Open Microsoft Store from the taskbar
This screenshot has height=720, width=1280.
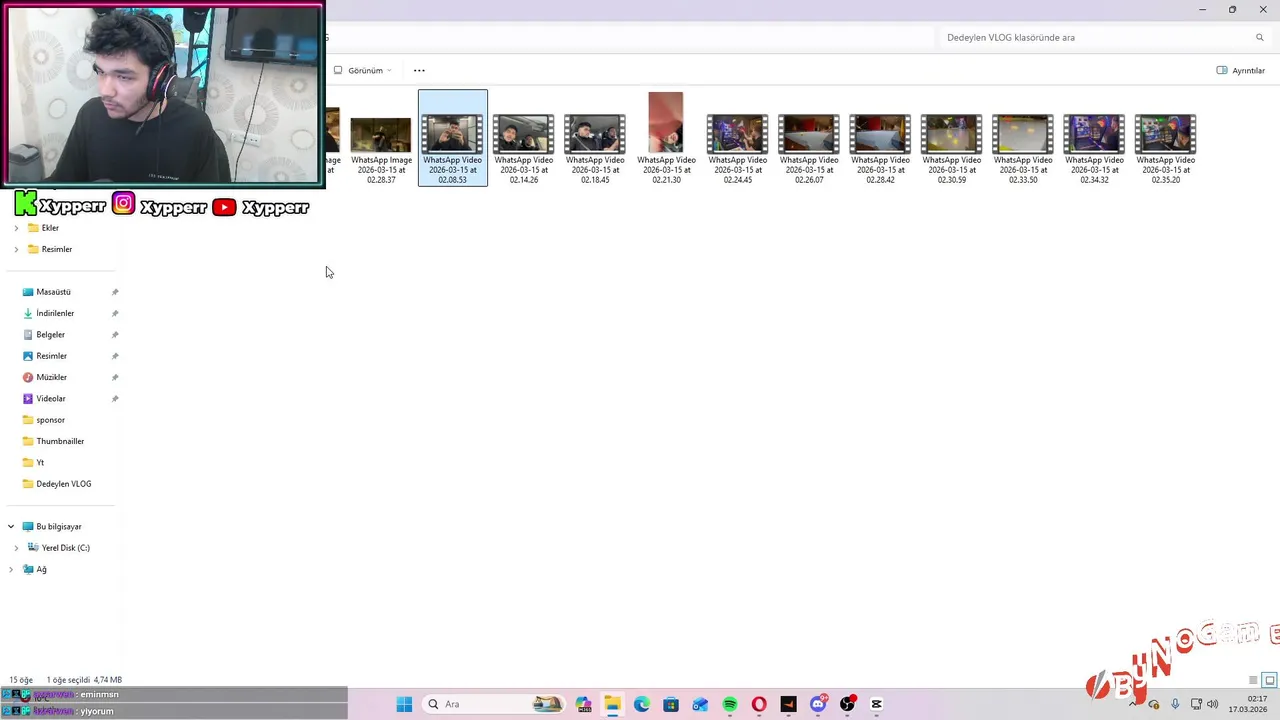click(x=671, y=704)
